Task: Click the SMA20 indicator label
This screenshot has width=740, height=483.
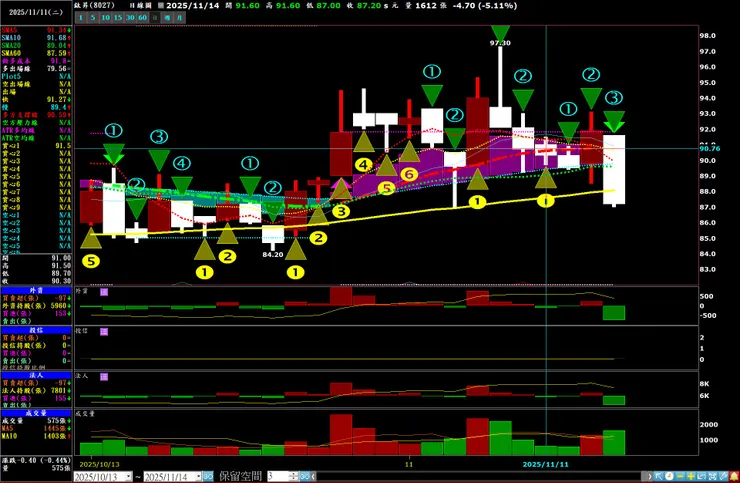Action: 11,46
